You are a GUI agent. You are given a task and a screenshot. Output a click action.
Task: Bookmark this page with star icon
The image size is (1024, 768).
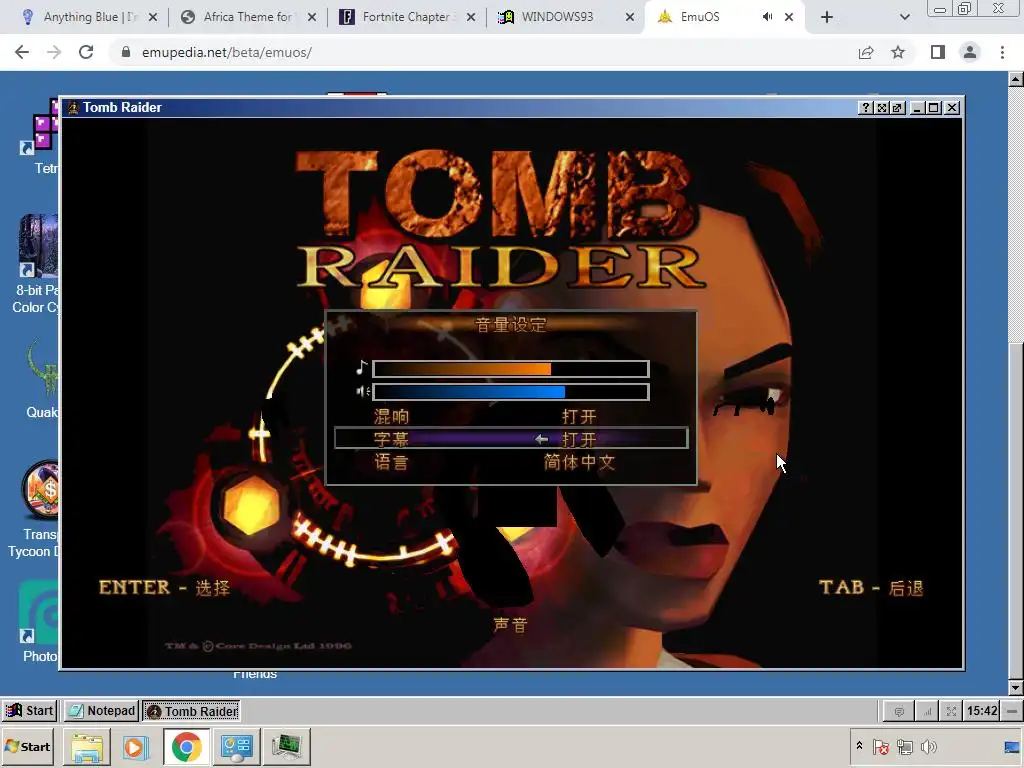coord(898,52)
